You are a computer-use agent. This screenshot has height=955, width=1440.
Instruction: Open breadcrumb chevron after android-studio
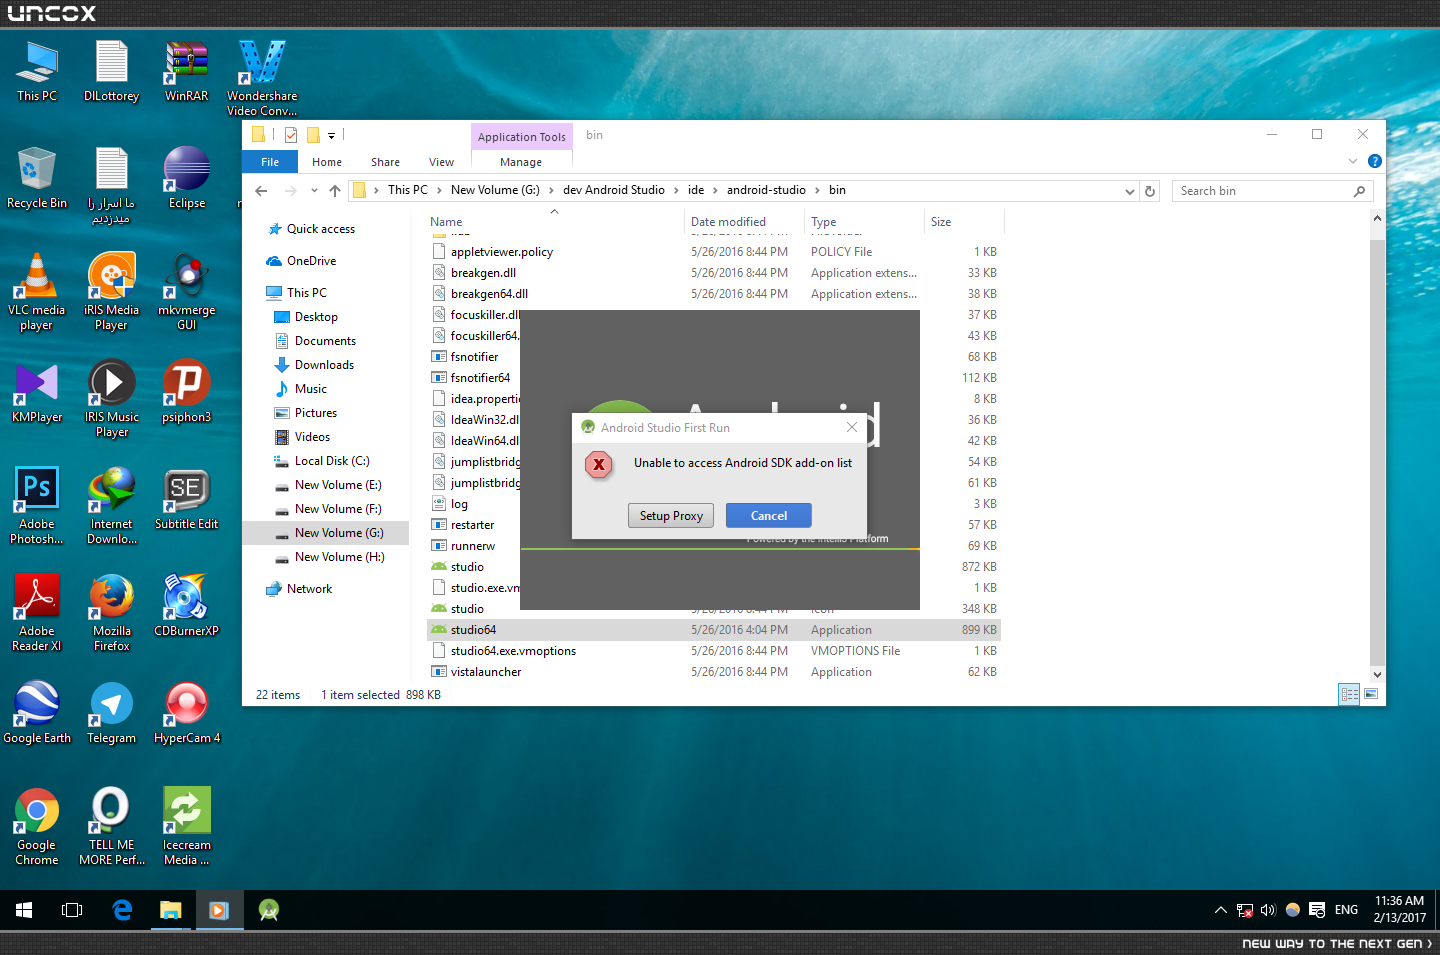tap(817, 190)
